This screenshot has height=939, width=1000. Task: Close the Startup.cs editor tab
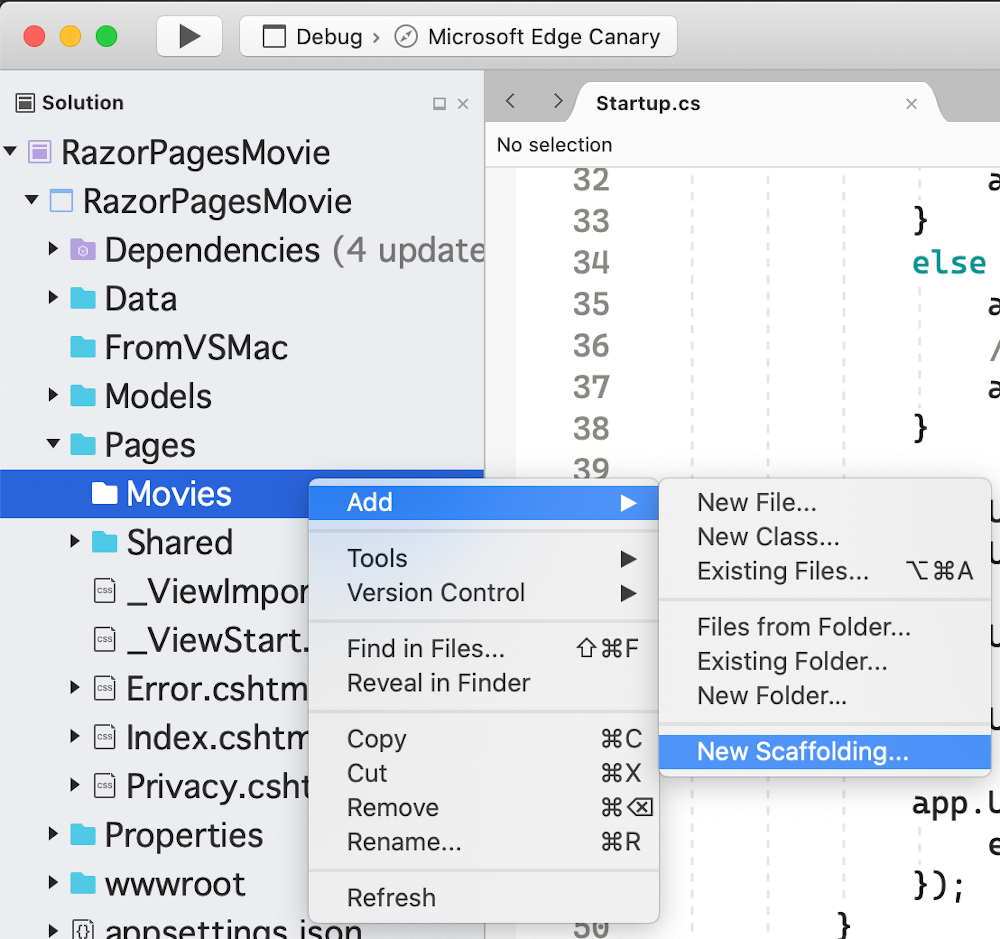911,103
